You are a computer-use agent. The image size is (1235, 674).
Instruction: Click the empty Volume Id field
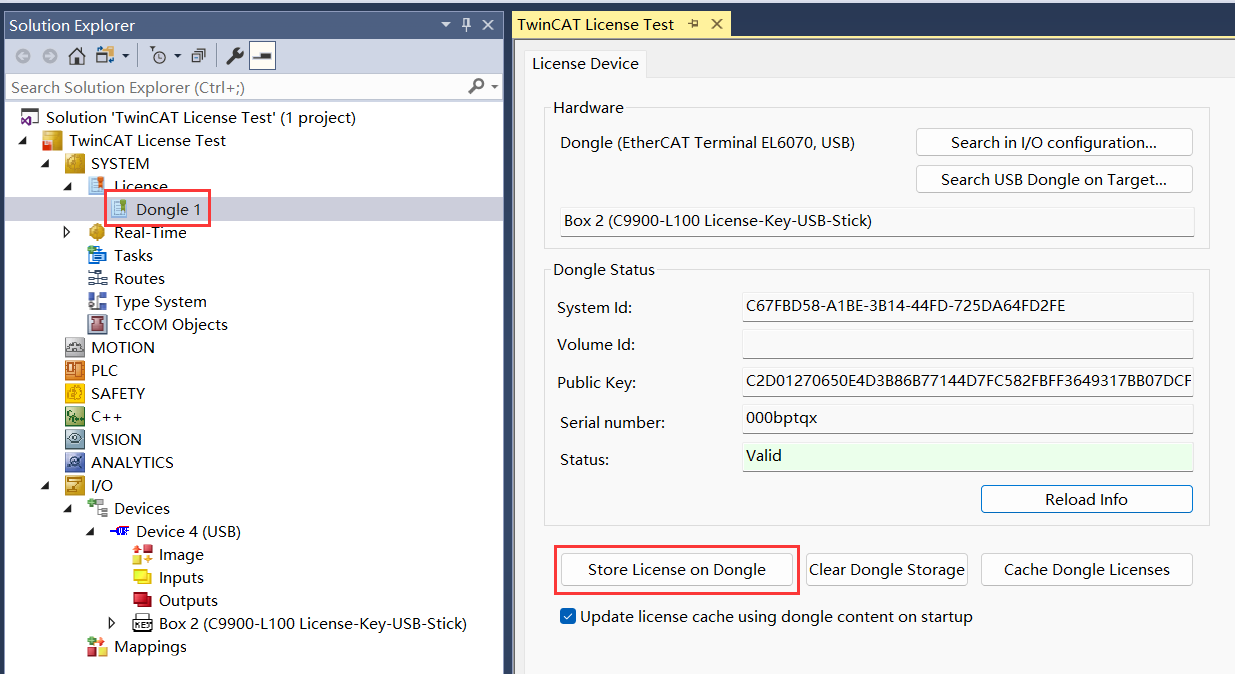[968, 344]
